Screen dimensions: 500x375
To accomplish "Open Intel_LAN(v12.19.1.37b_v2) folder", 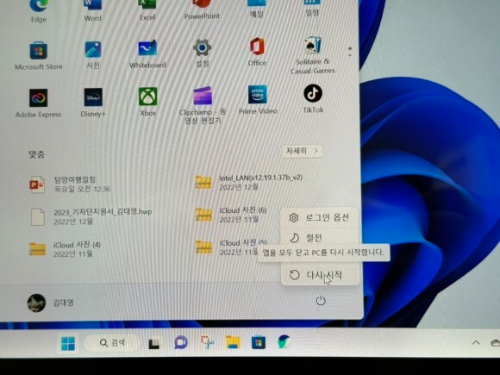I will pos(249,182).
